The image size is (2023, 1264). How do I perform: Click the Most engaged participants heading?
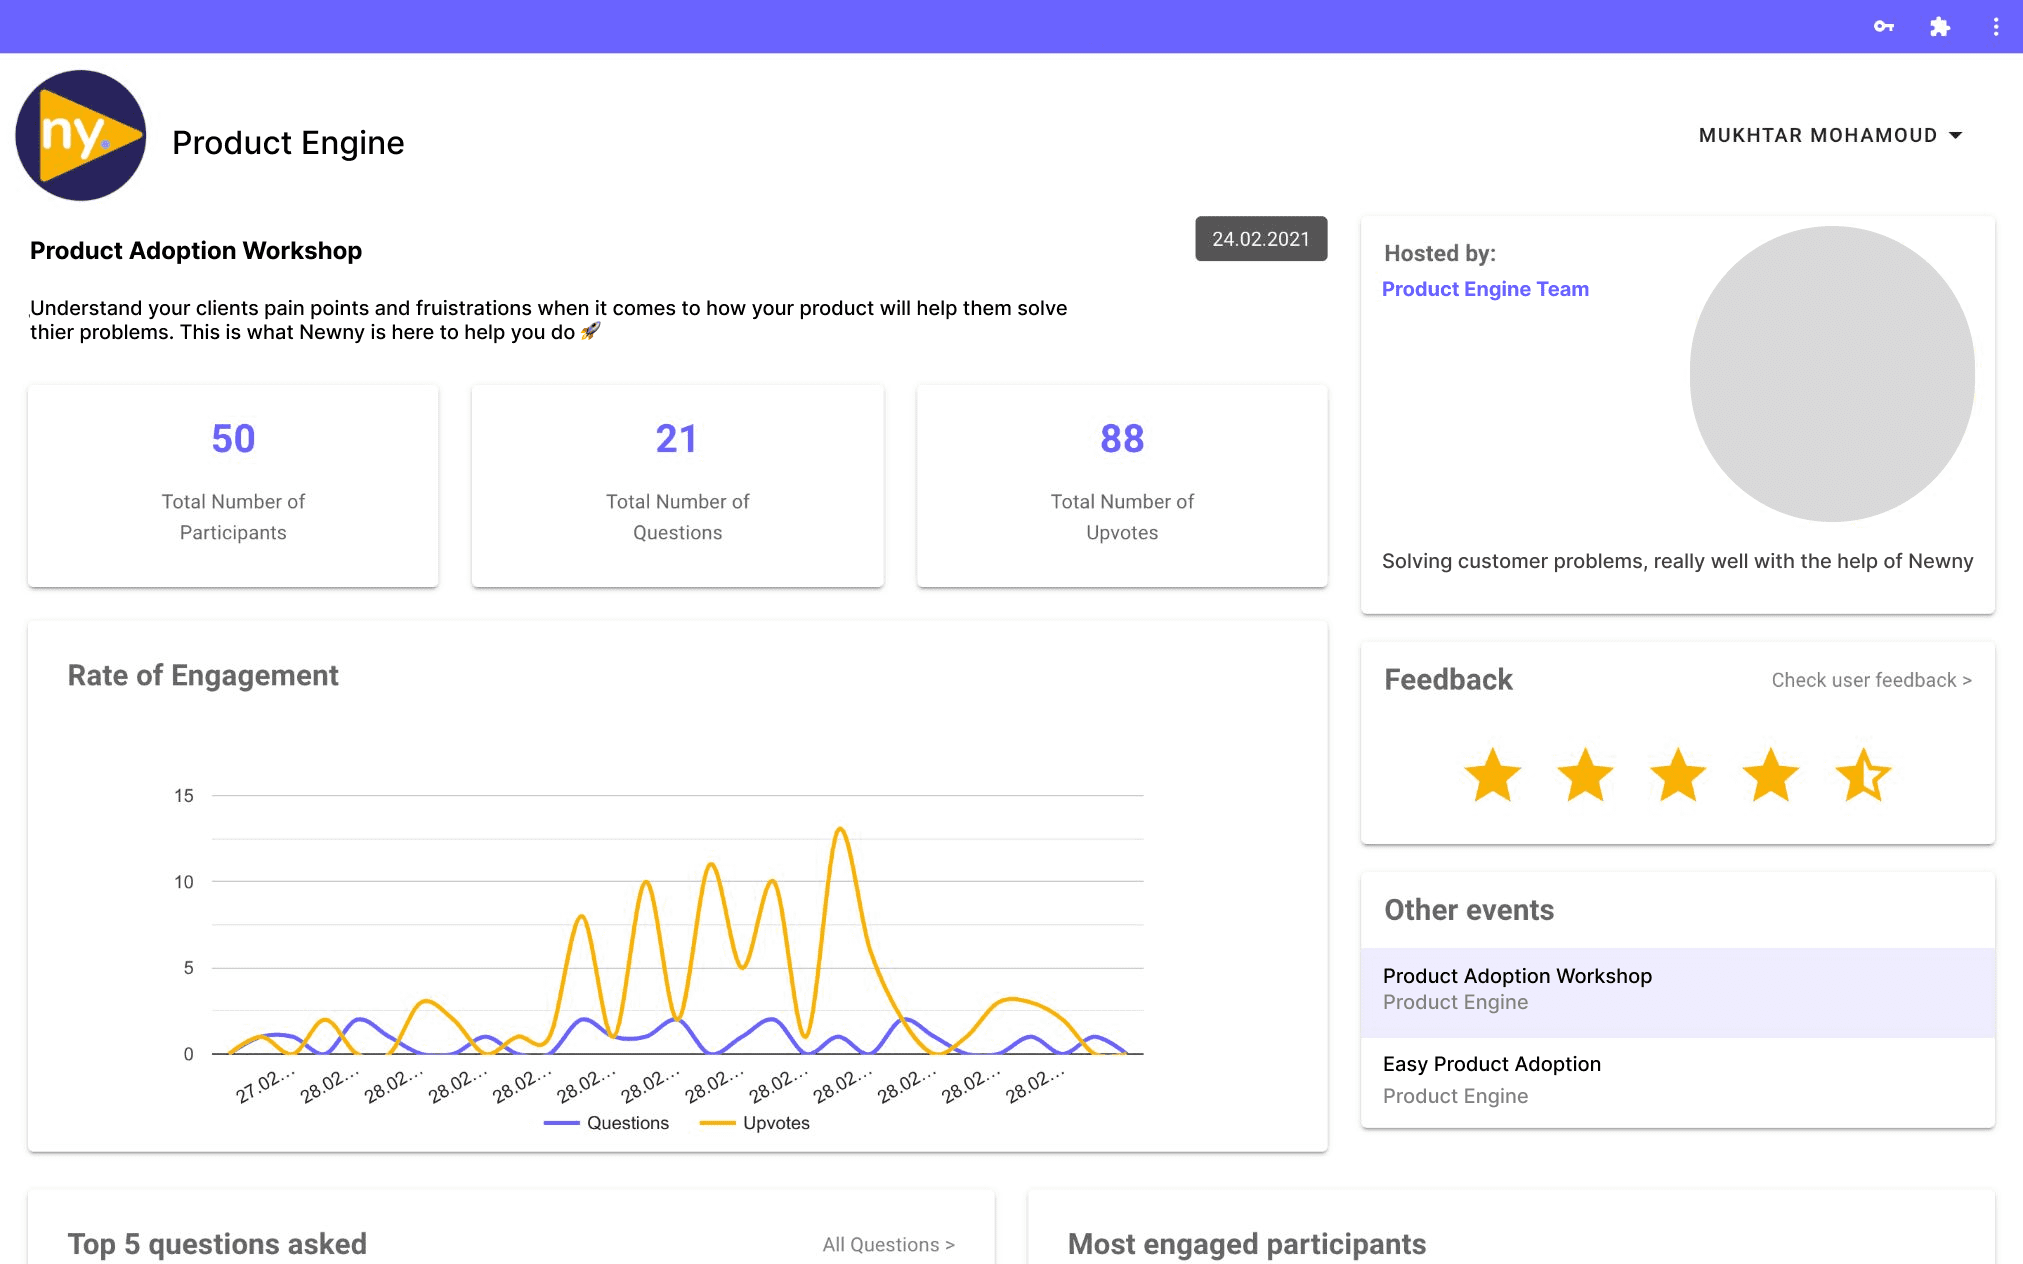[1246, 1244]
